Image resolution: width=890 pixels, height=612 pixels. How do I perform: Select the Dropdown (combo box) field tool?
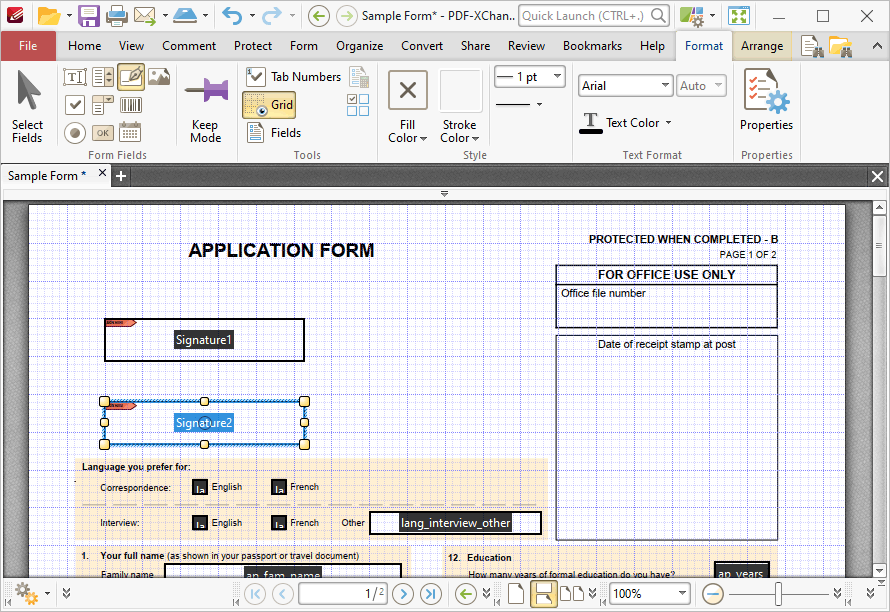[103, 105]
